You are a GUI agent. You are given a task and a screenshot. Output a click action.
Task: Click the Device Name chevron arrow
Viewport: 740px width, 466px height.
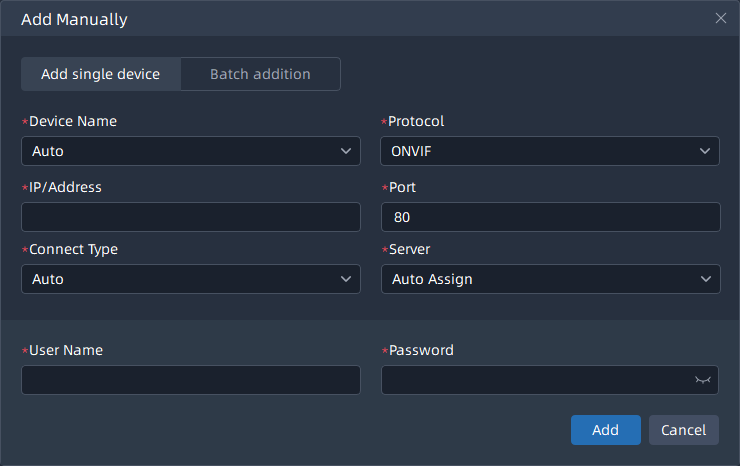(x=346, y=152)
